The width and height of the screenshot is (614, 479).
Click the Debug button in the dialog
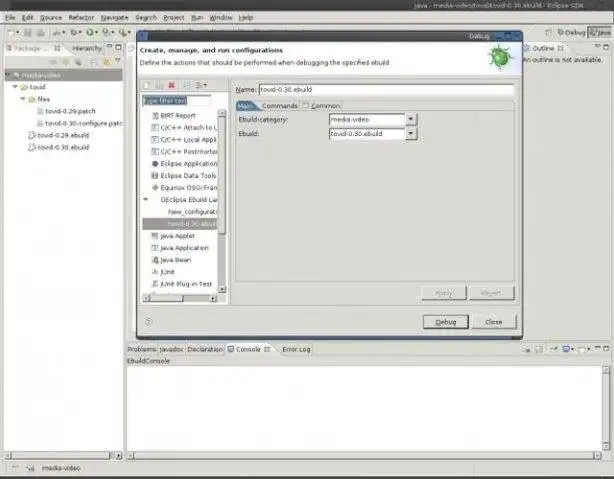446,322
